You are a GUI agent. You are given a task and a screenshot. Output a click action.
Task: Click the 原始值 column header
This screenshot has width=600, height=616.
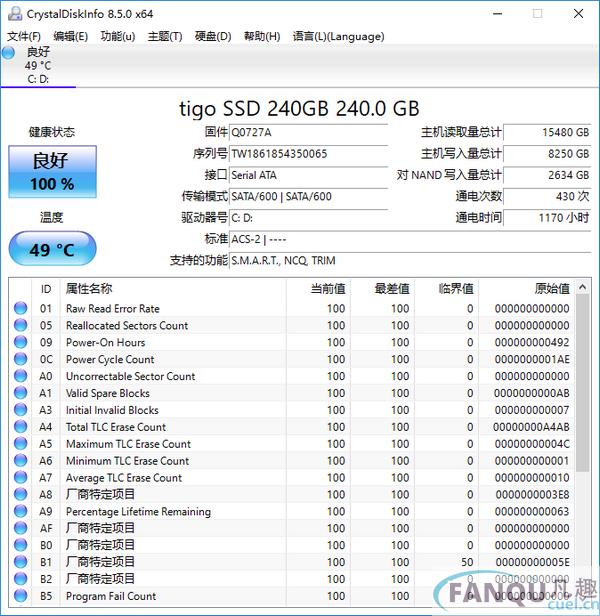point(526,289)
